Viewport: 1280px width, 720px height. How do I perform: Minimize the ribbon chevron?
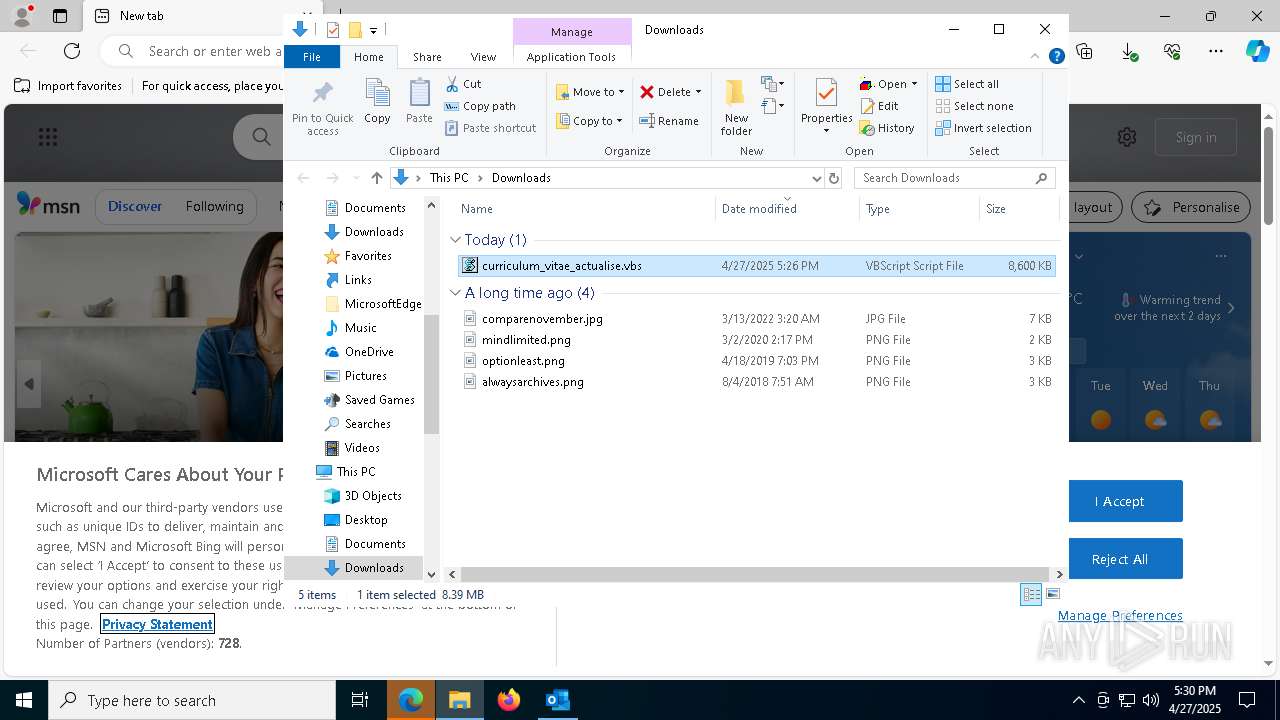point(1036,57)
